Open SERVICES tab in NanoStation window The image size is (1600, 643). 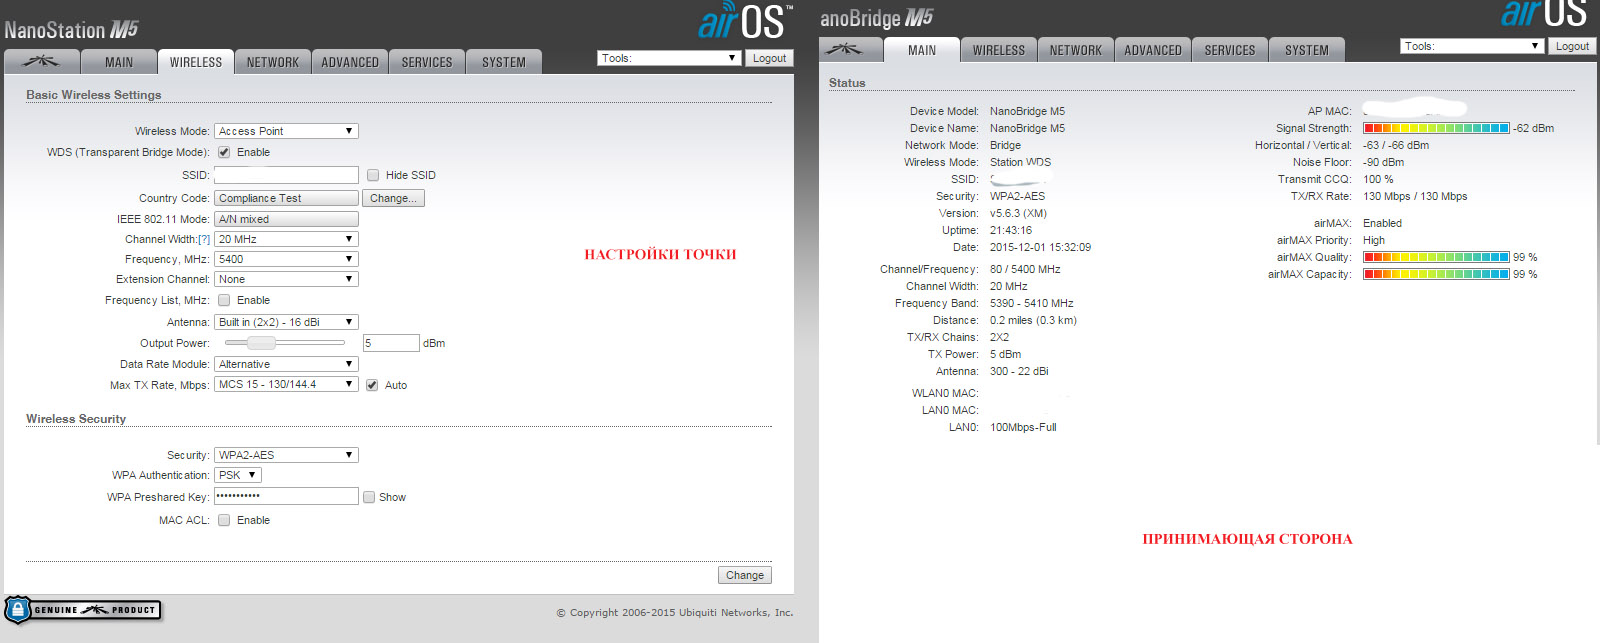coord(427,62)
